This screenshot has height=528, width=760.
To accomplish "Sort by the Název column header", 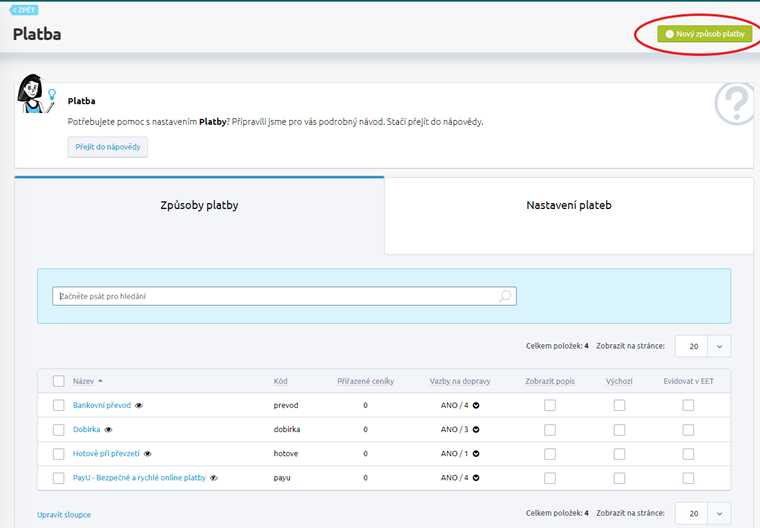I will pyautogui.click(x=83, y=381).
